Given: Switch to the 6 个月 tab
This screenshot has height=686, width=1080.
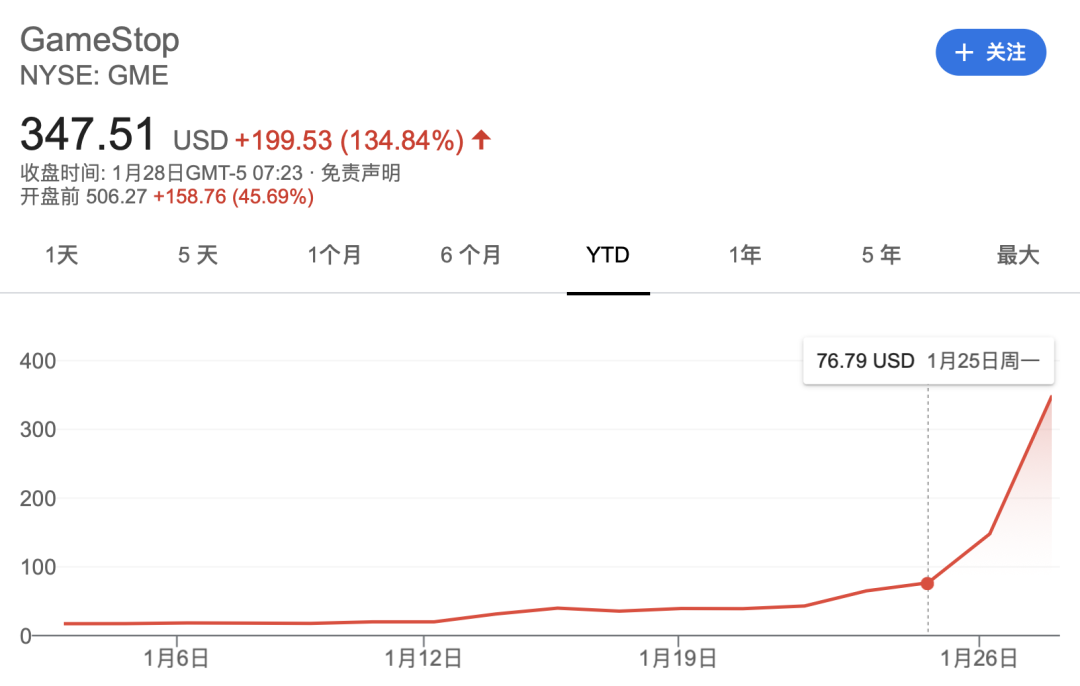Looking at the screenshot, I should [x=471, y=256].
